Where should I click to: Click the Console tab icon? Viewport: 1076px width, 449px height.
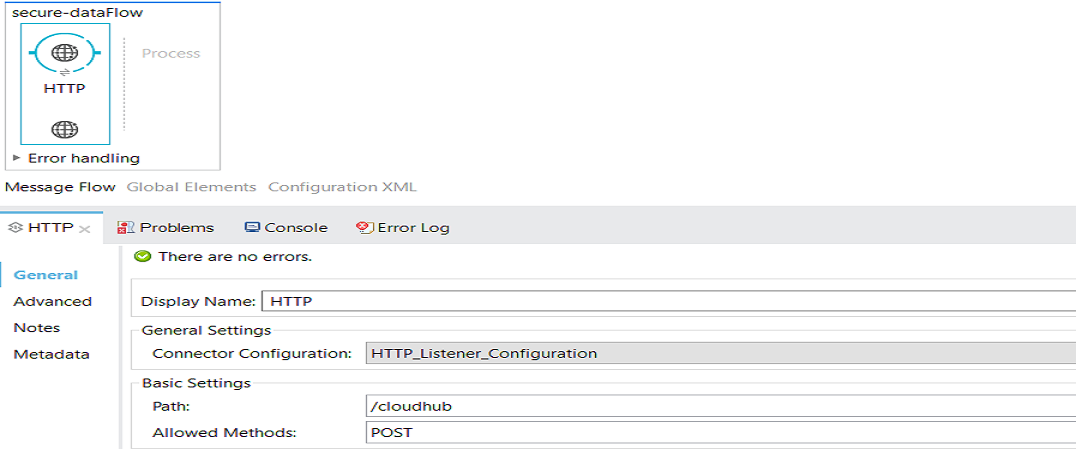pos(252,228)
